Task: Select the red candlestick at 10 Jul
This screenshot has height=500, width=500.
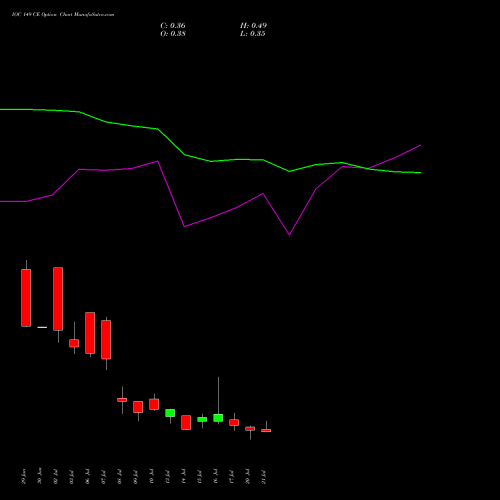Action: [x=154, y=404]
